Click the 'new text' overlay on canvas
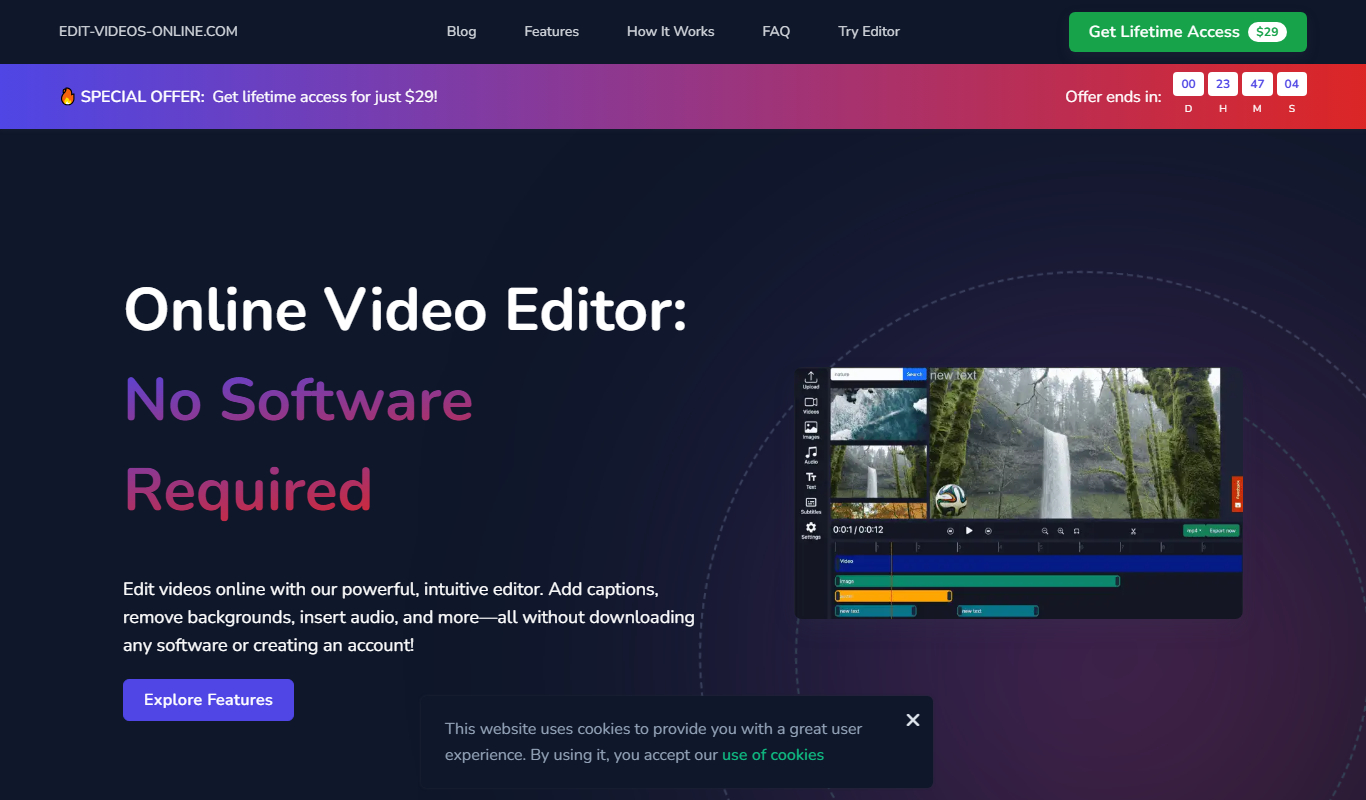This screenshot has width=1366, height=800. click(x=953, y=376)
